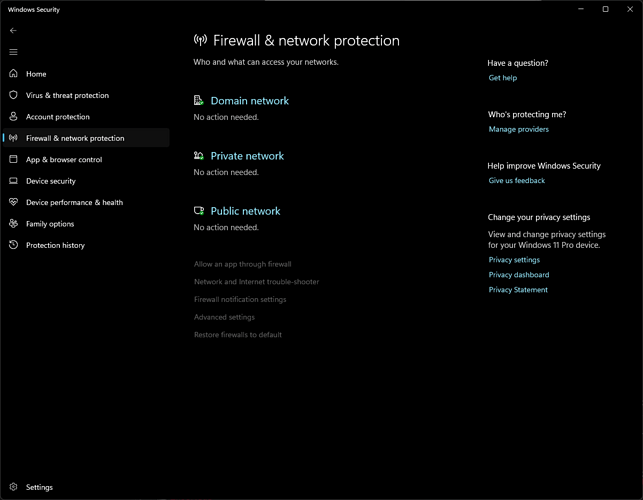The width and height of the screenshot is (643, 500).
Task: Expand the hamburger navigation menu
Action: coord(13,52)
